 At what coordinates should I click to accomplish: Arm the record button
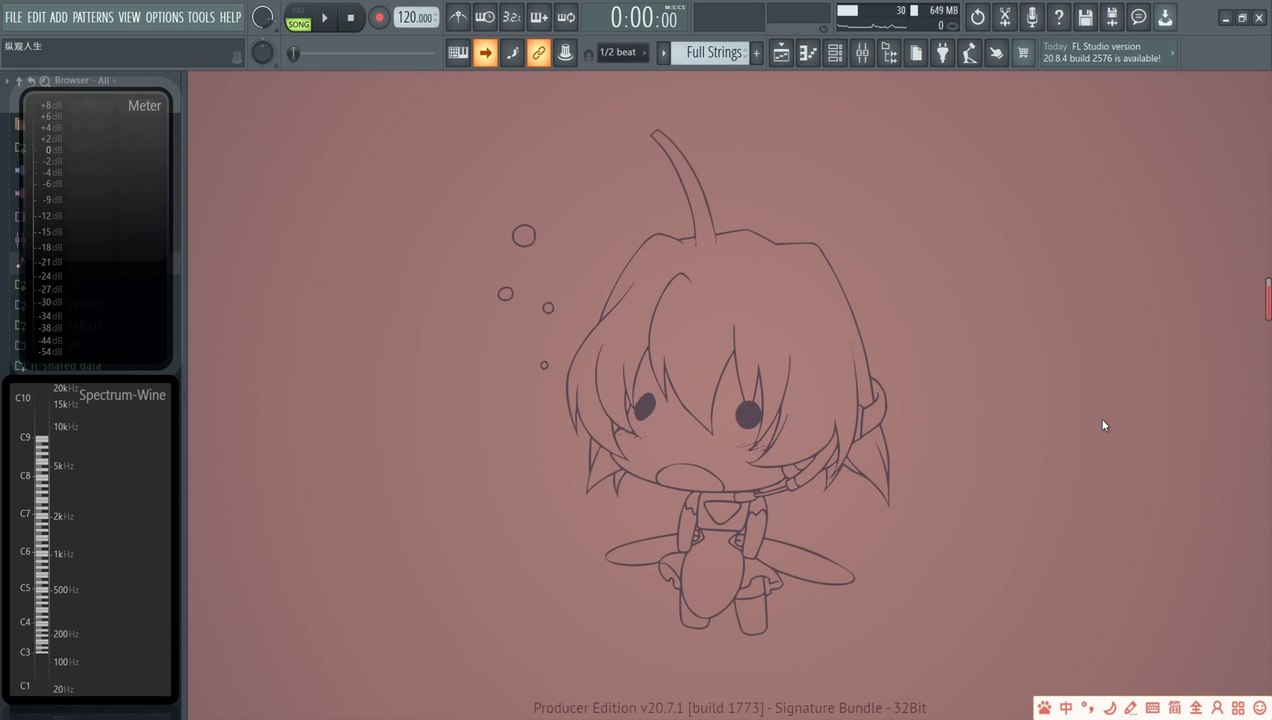378,17
